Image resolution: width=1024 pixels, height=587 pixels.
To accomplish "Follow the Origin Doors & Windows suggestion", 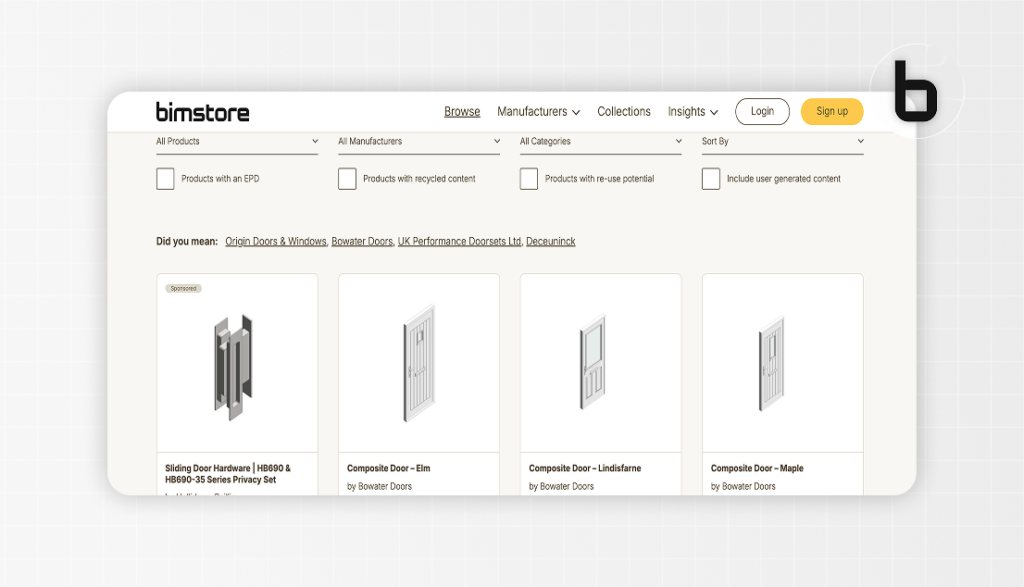I will (x=276, y=241).
